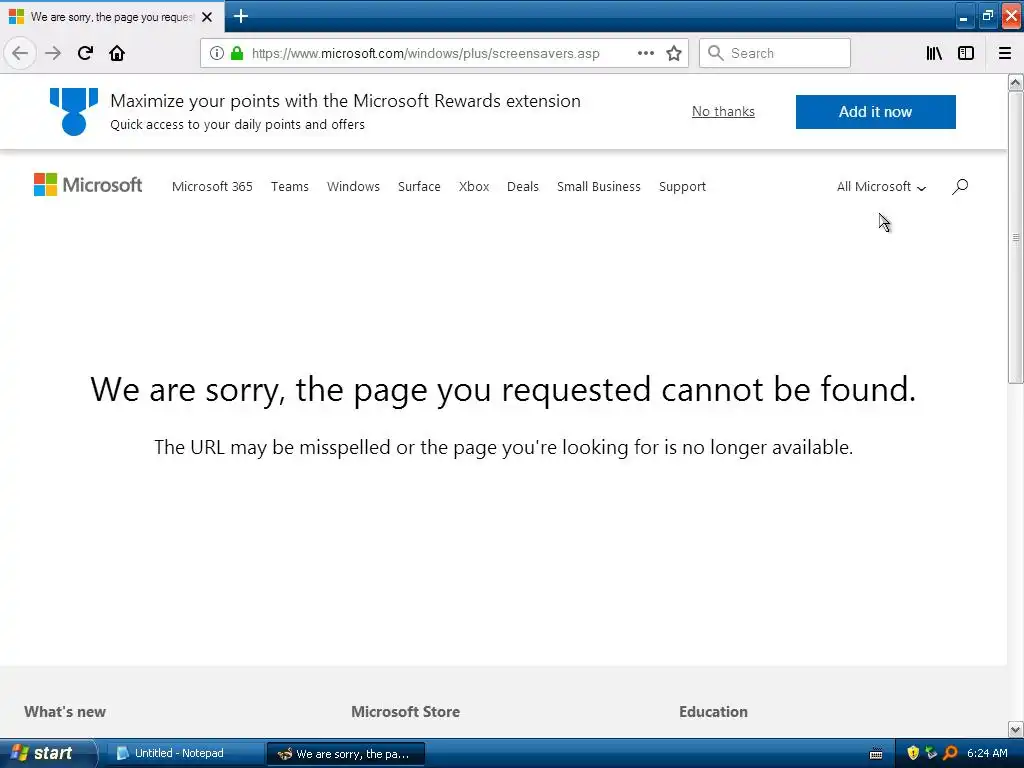This screenshot has width=1024, height=768.
Task: Open the Library bookshelf icon
Action: coord(934,53)
